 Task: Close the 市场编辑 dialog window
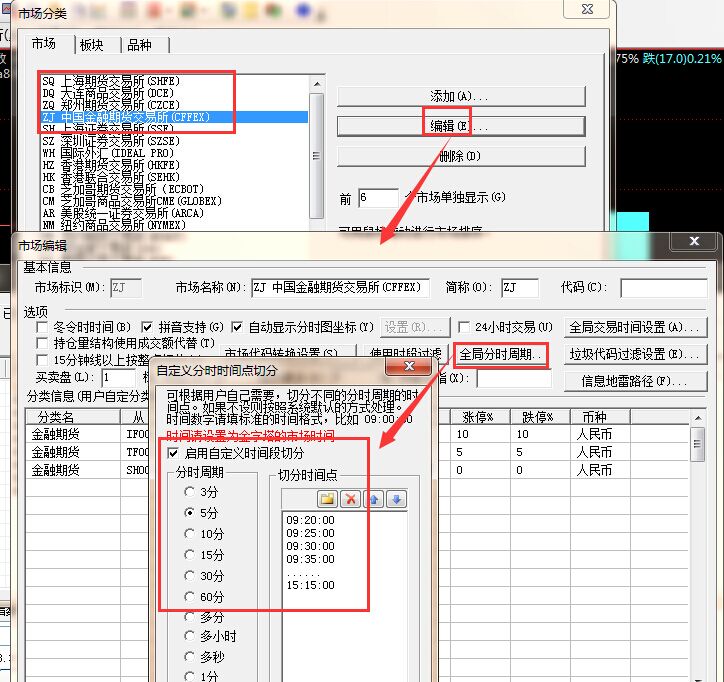point(693,242)
